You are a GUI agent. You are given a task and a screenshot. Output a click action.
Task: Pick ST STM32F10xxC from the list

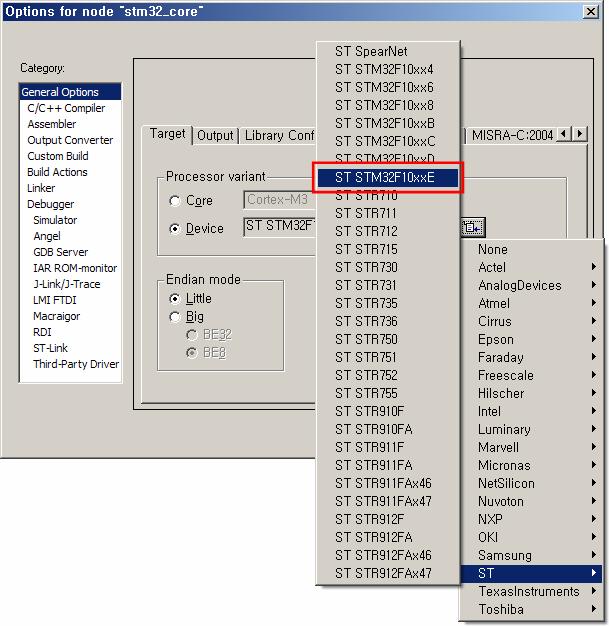(388, 141)
